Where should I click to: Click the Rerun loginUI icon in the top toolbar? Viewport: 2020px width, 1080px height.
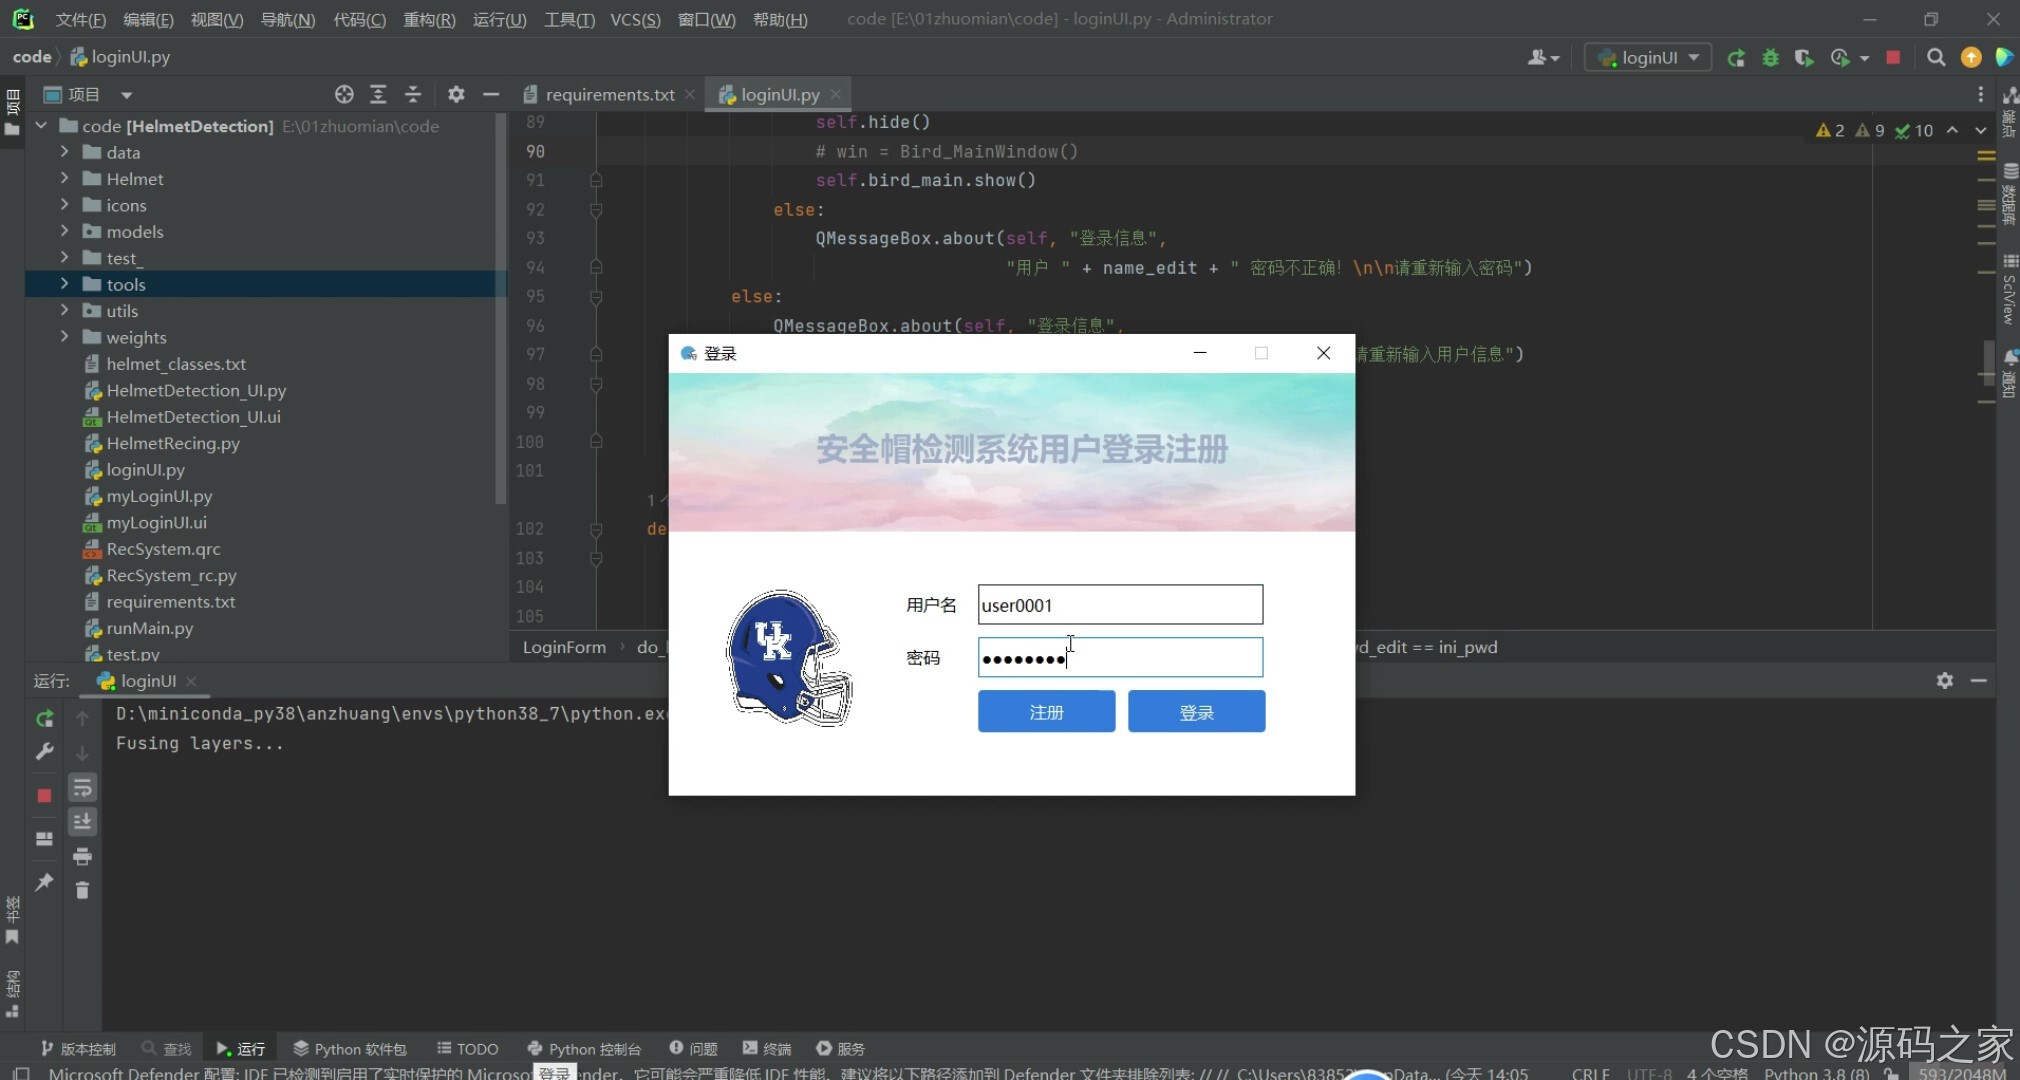[1736, 58]
